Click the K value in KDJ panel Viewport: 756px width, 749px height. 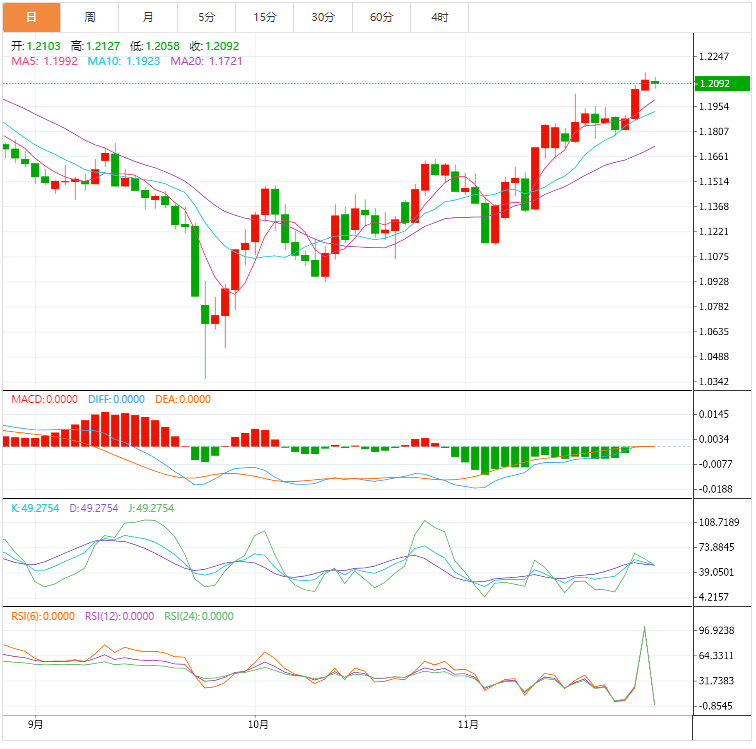pos(34,508)
